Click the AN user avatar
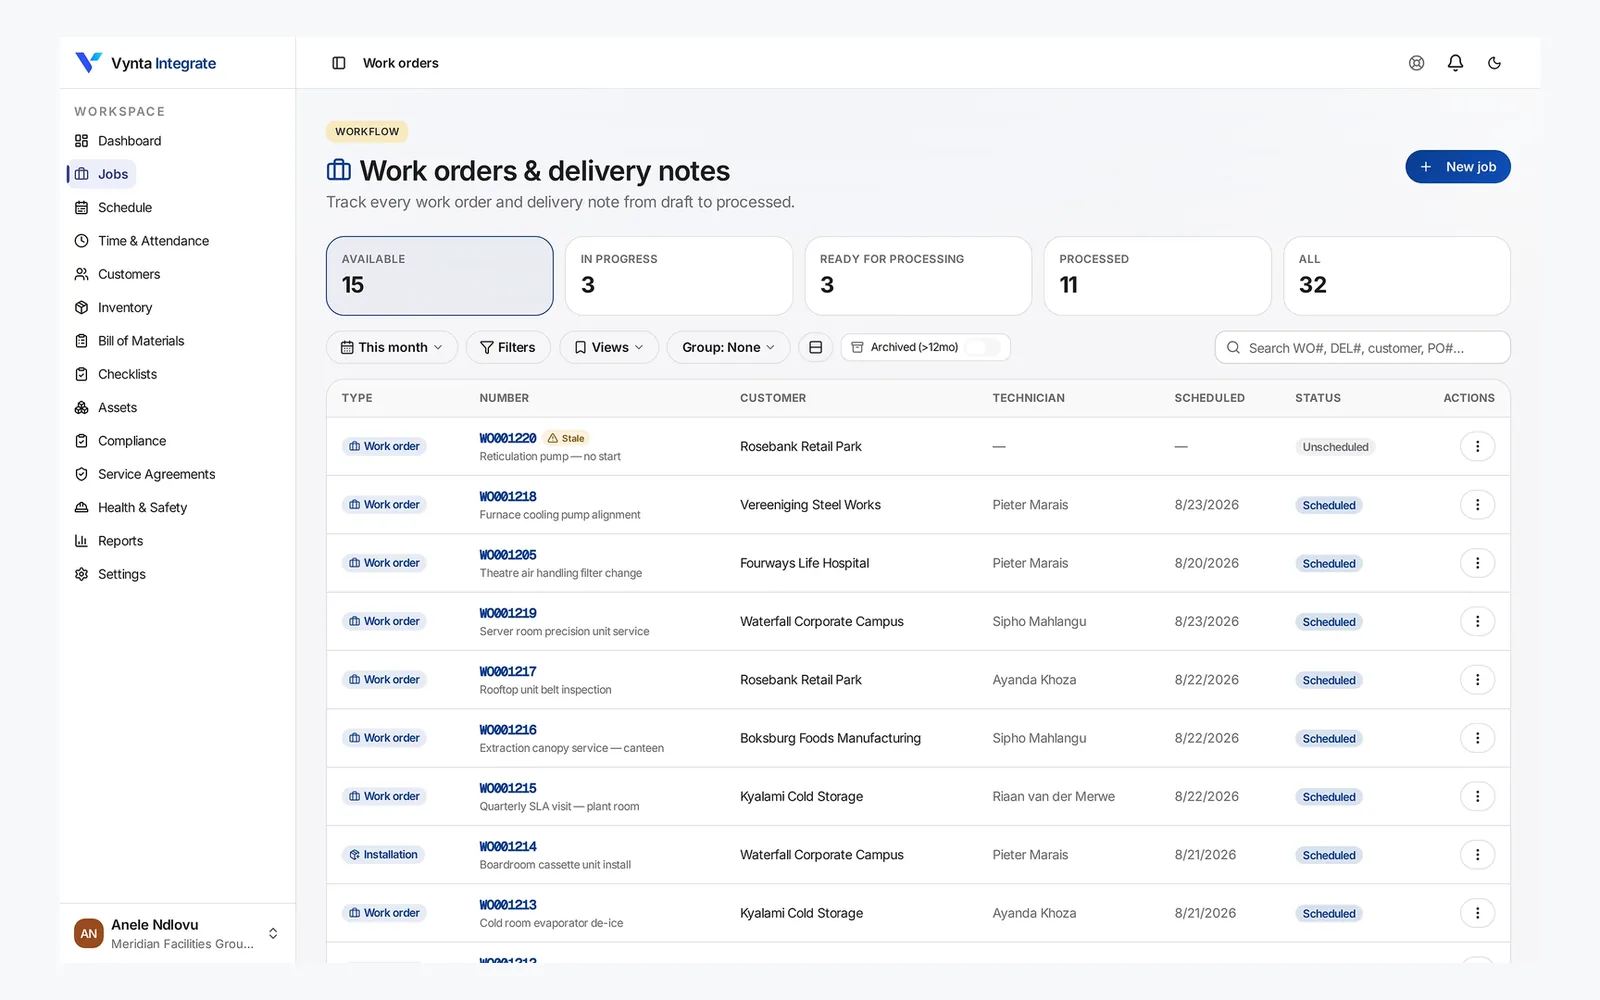 (89, 934)
